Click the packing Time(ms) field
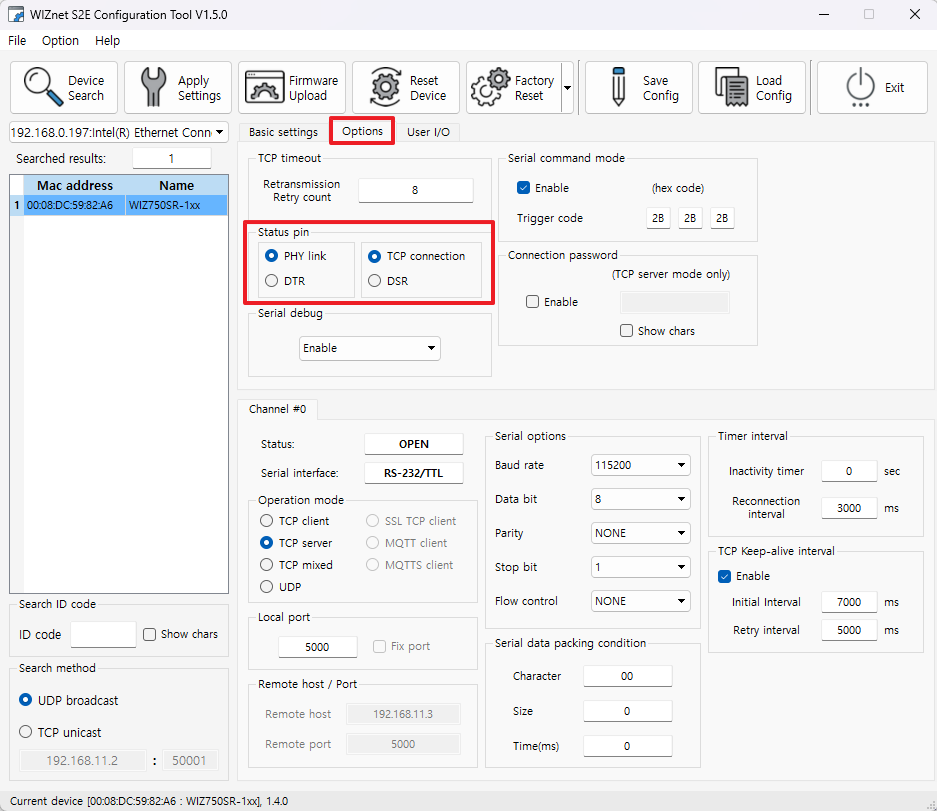 [627, 746]
